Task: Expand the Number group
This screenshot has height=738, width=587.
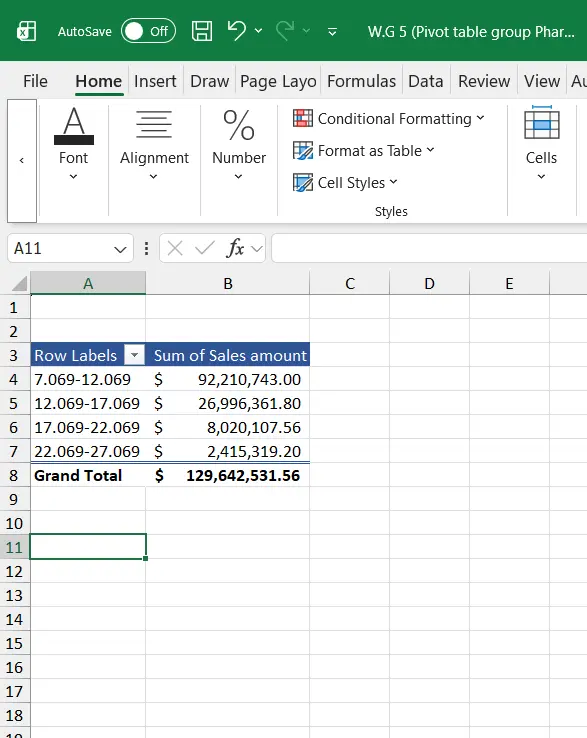Action: coord(239,144)
